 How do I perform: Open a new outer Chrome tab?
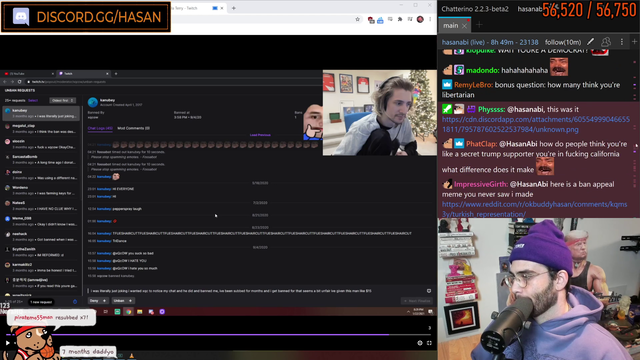(x=233, y=8)
